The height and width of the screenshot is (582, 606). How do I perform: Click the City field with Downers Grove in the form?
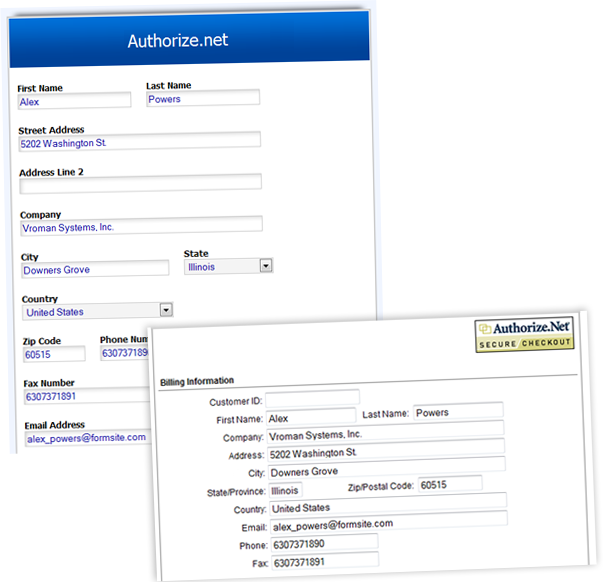95,269
